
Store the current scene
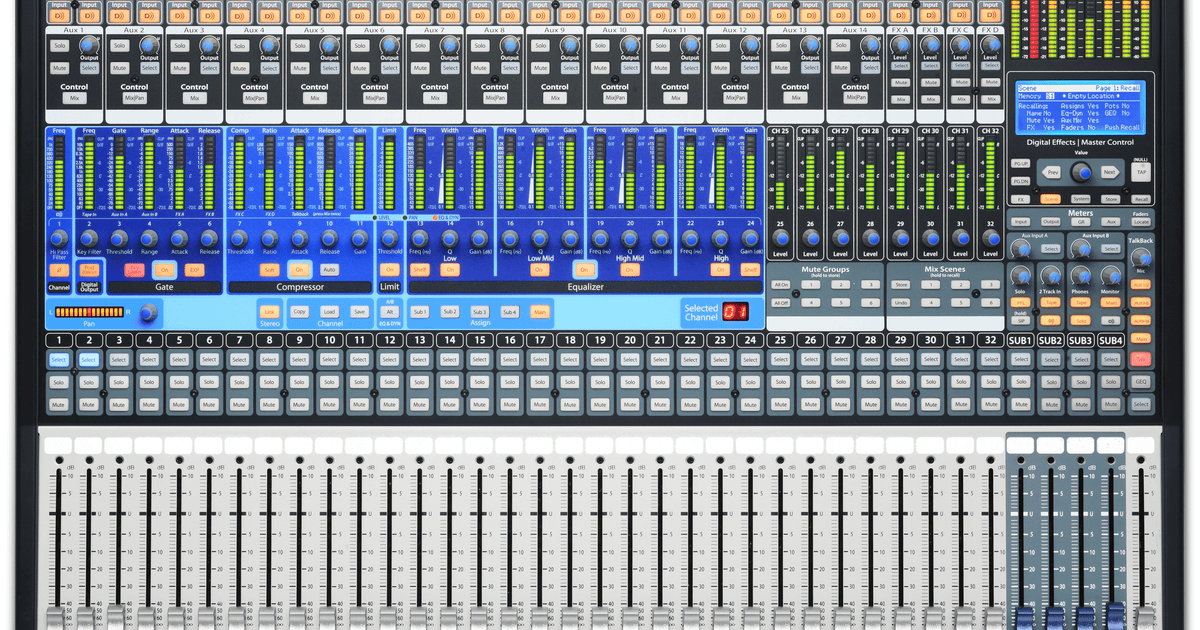pos(1110,199)
